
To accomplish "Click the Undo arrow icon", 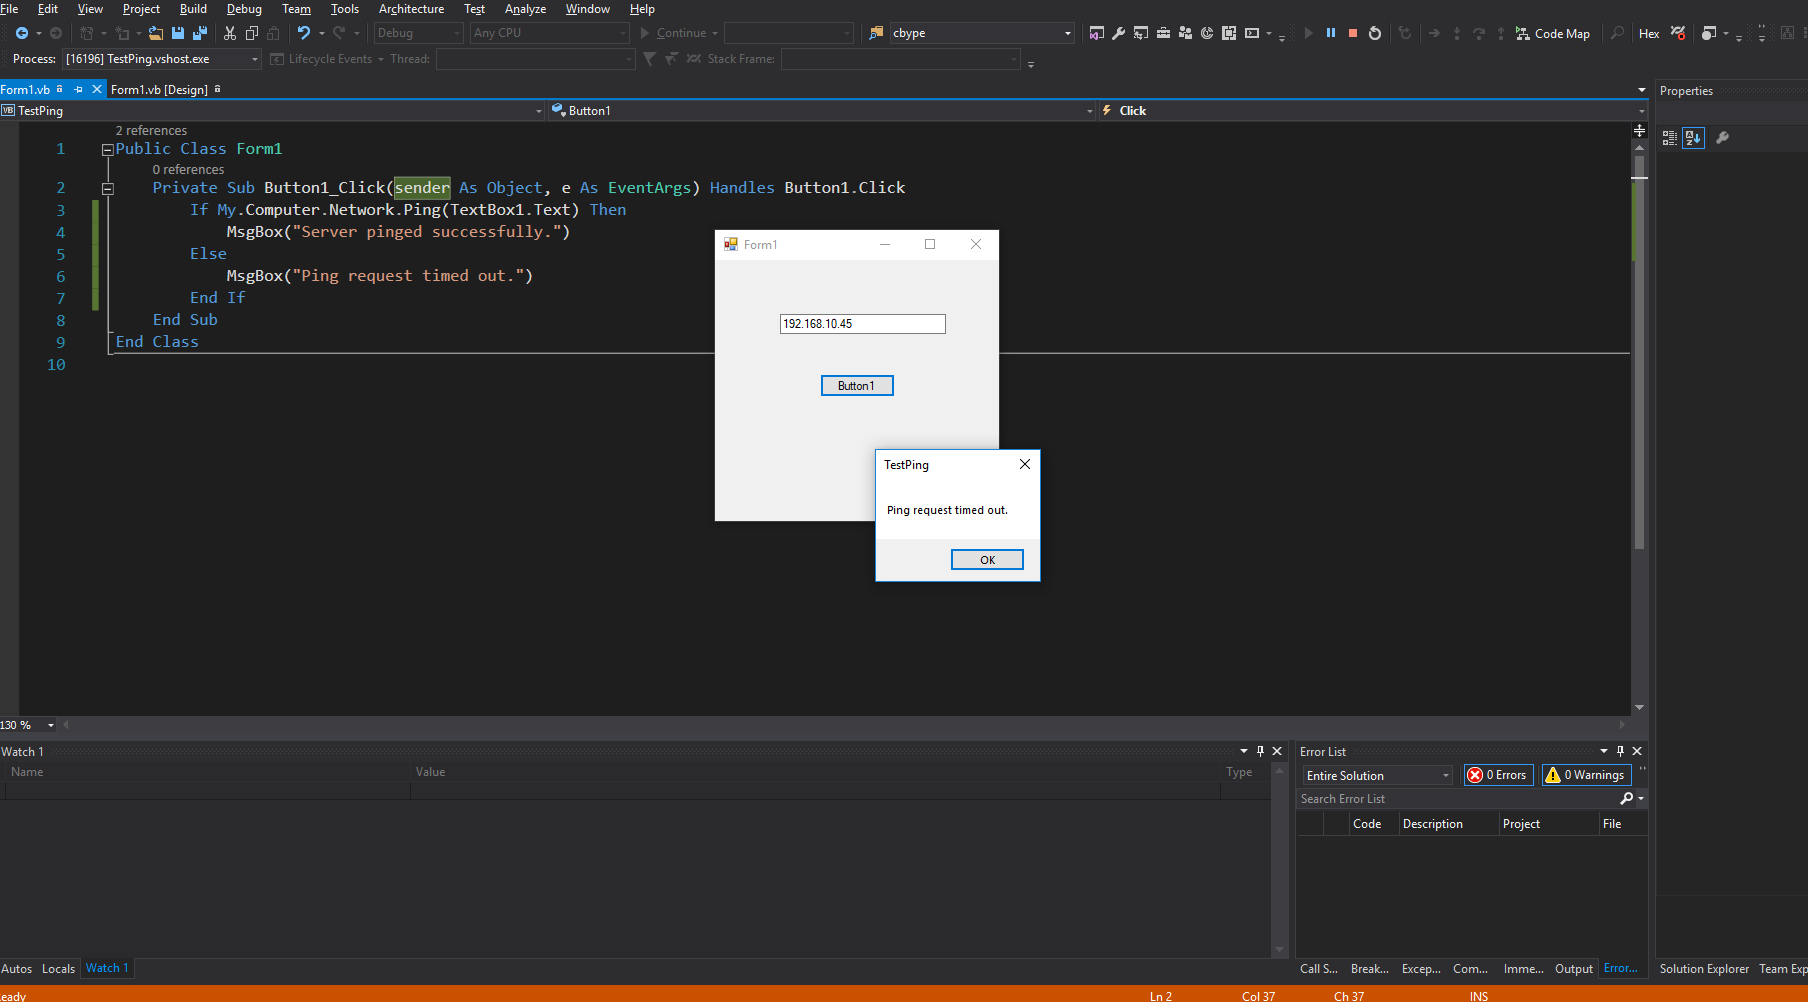I will coord(304,33).
